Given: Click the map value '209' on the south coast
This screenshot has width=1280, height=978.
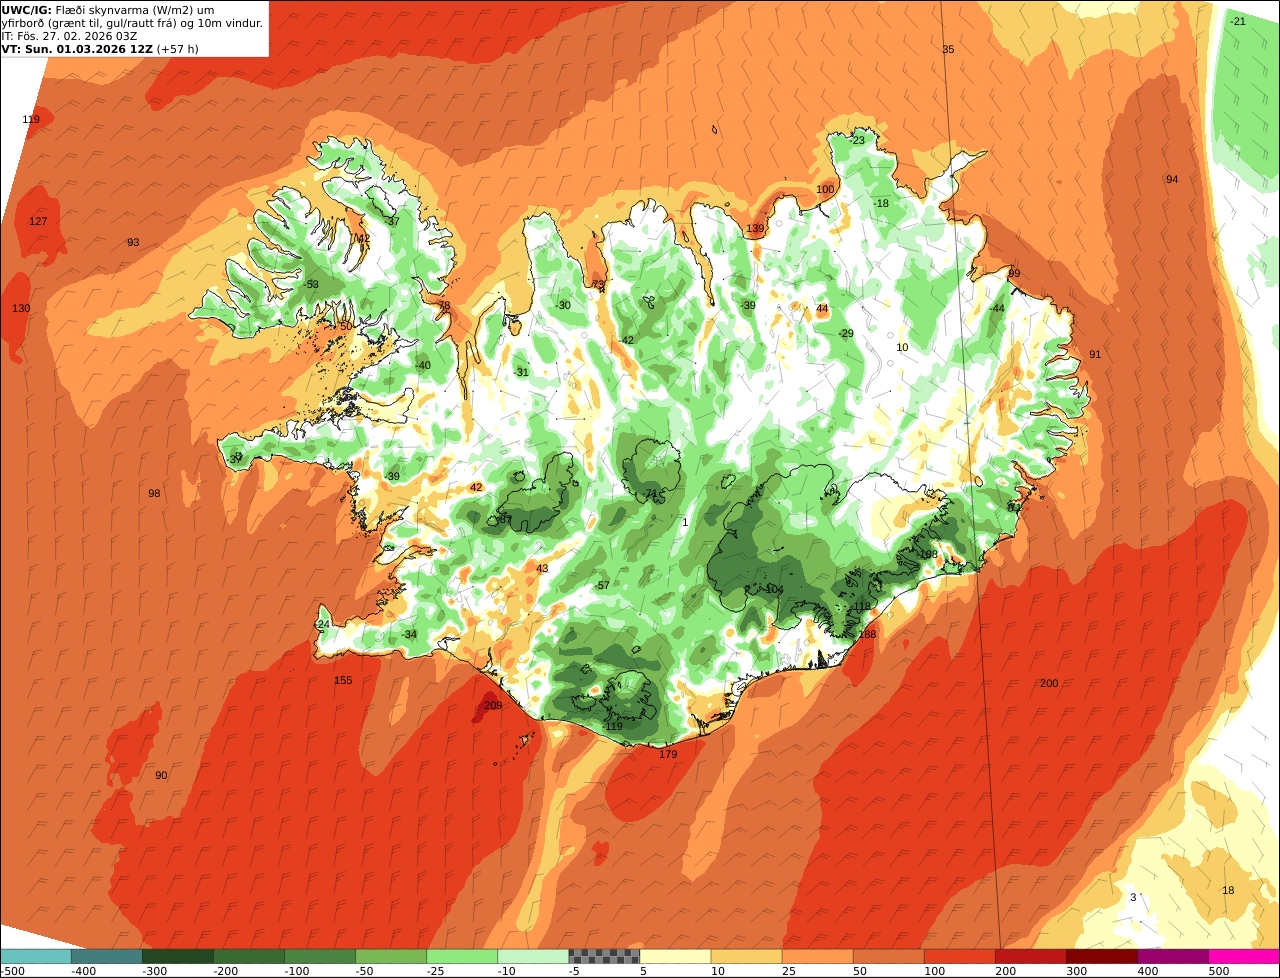Looking at the screenshot, I should (493, 706).
